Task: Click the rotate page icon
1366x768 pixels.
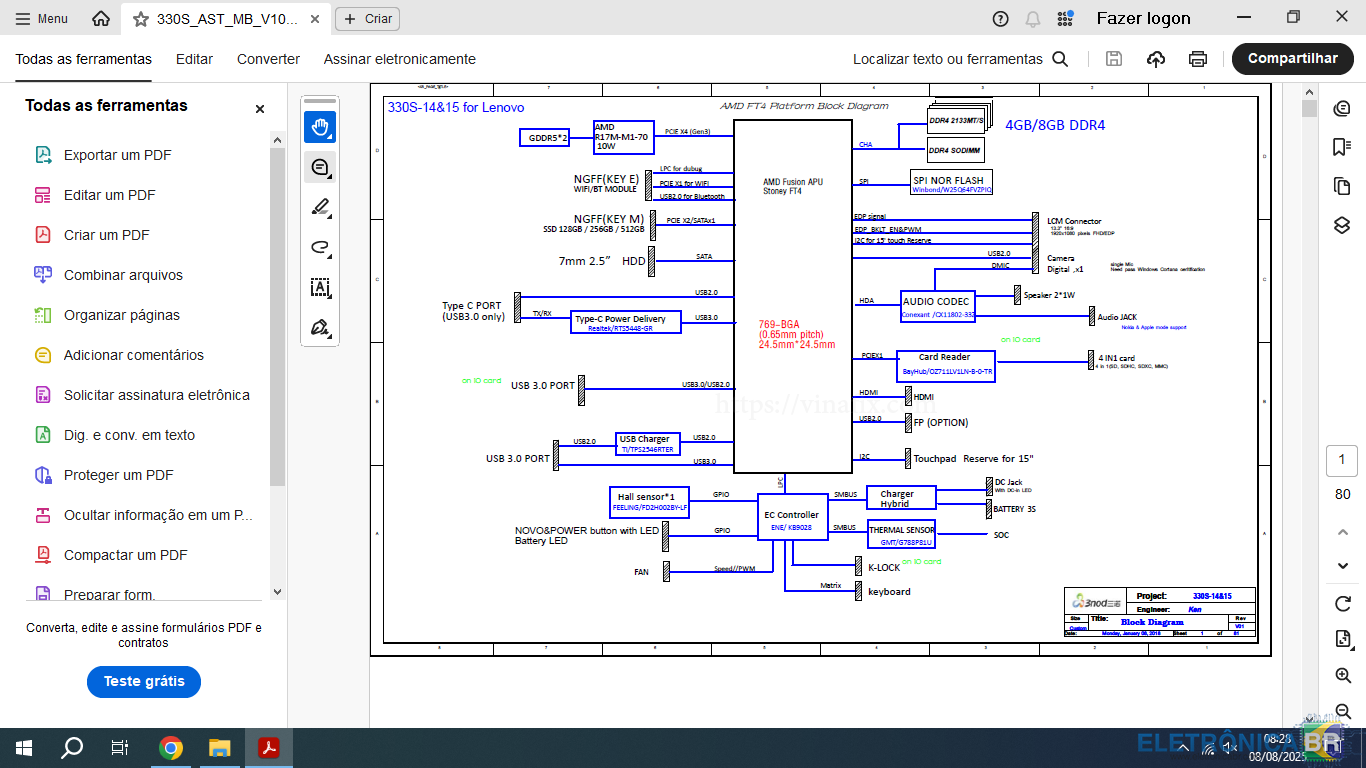Action: tap(1342, 604)
